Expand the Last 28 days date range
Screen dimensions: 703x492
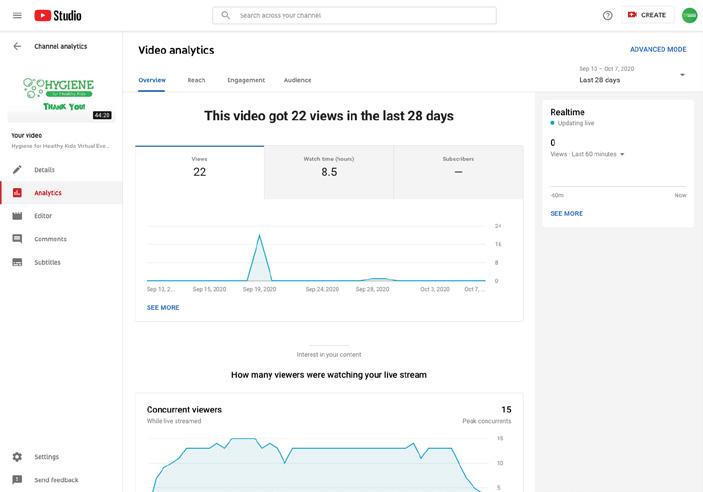(x=682, y=75)
